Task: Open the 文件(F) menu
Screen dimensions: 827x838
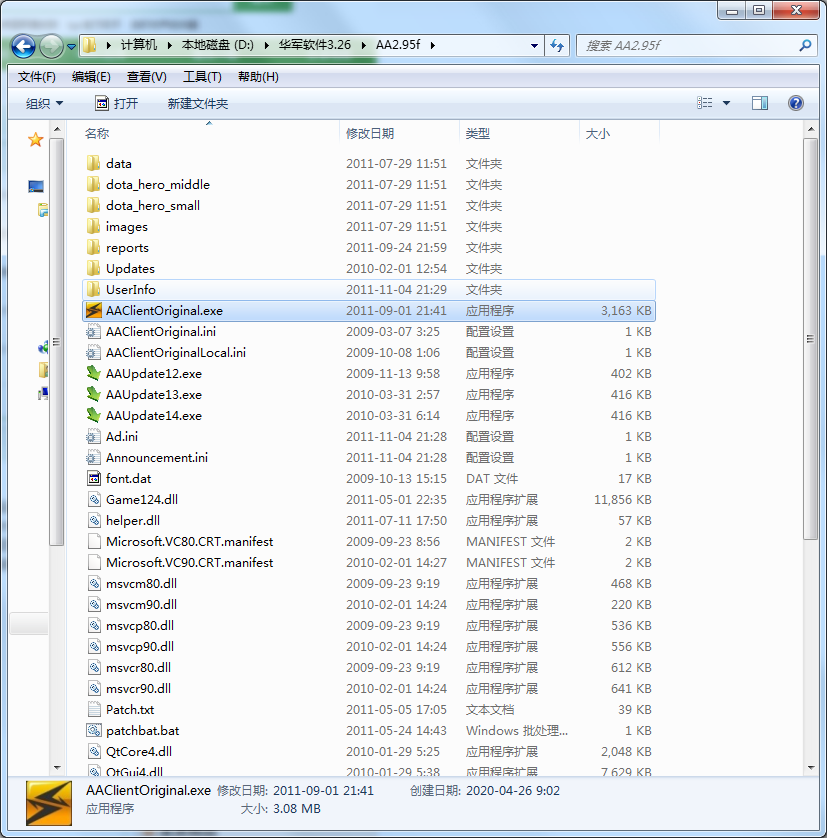Action: tap(37, 77)
